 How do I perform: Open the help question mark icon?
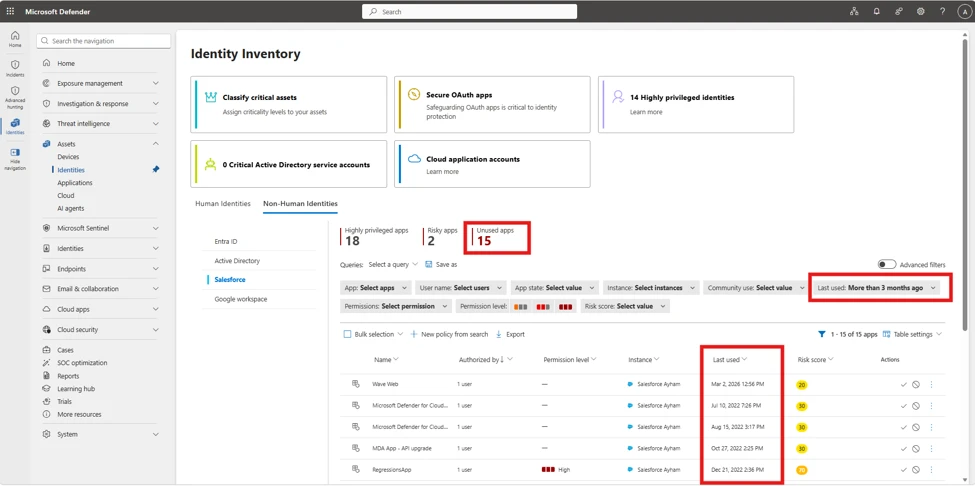point(943,11)
